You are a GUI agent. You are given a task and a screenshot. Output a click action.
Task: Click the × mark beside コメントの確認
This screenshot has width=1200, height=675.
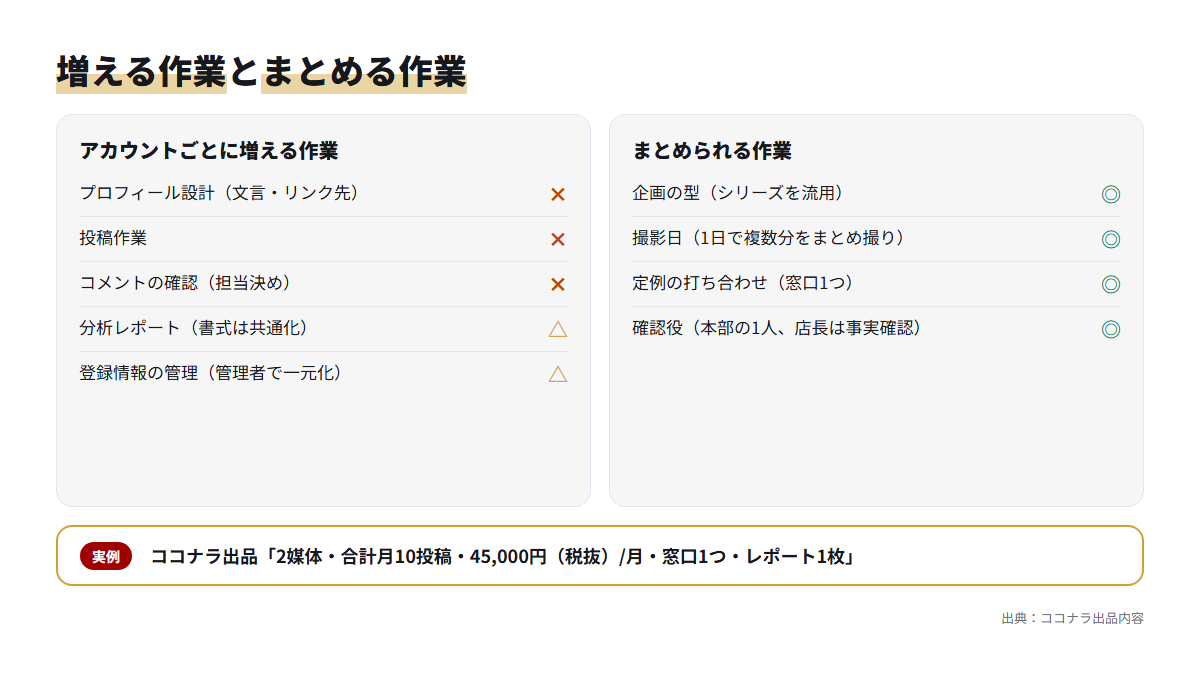(558, 284)
